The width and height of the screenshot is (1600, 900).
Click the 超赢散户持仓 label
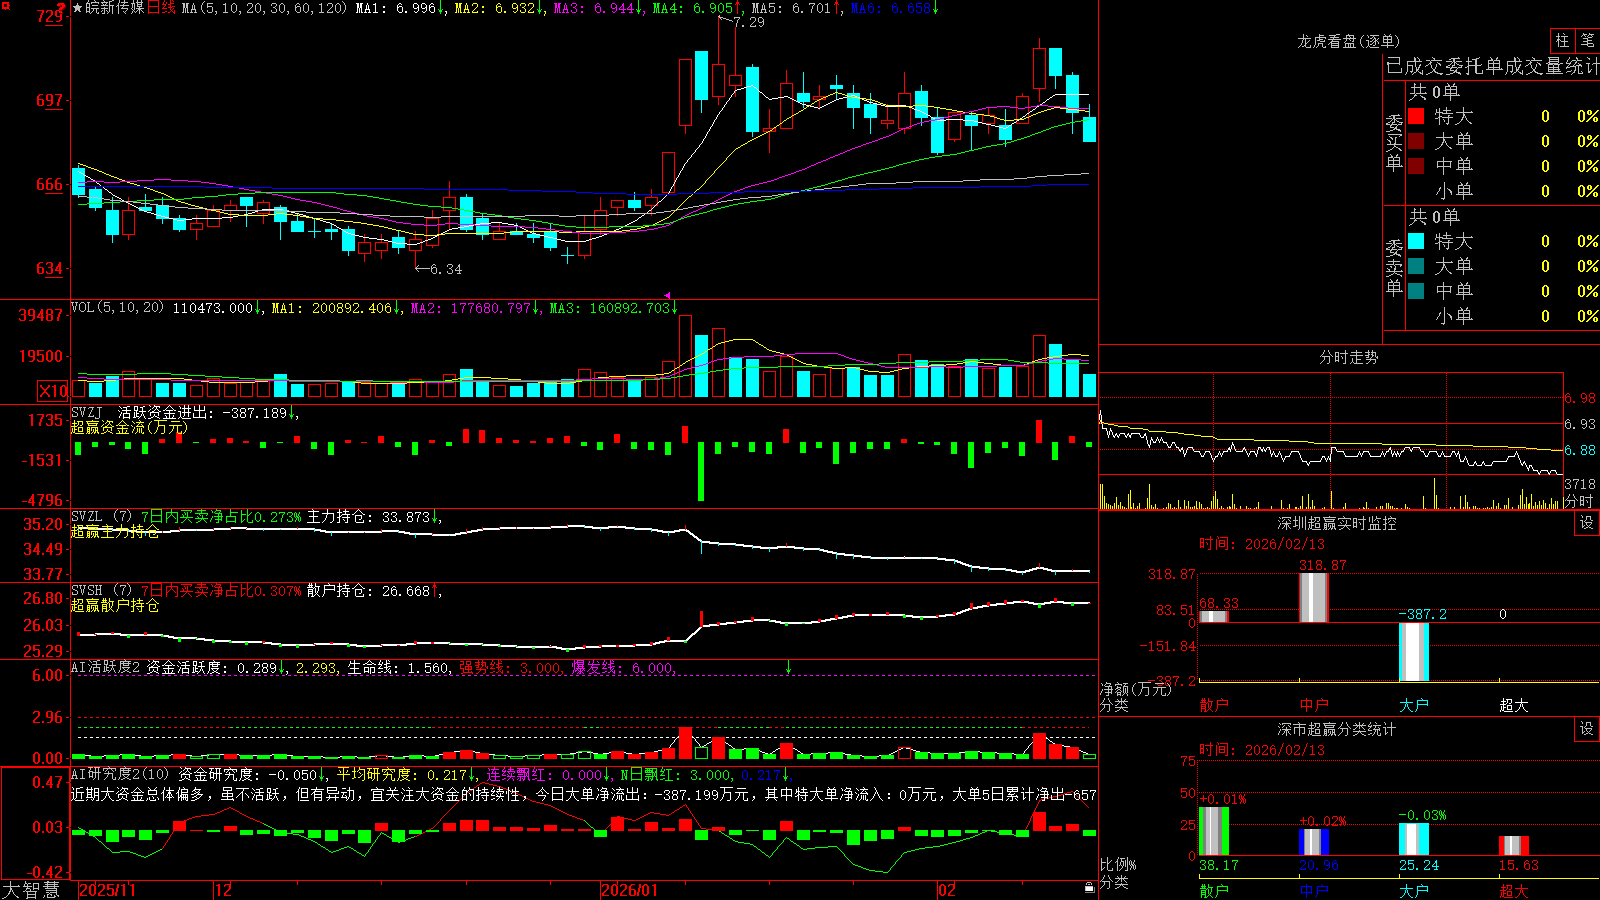pos(115,605)
